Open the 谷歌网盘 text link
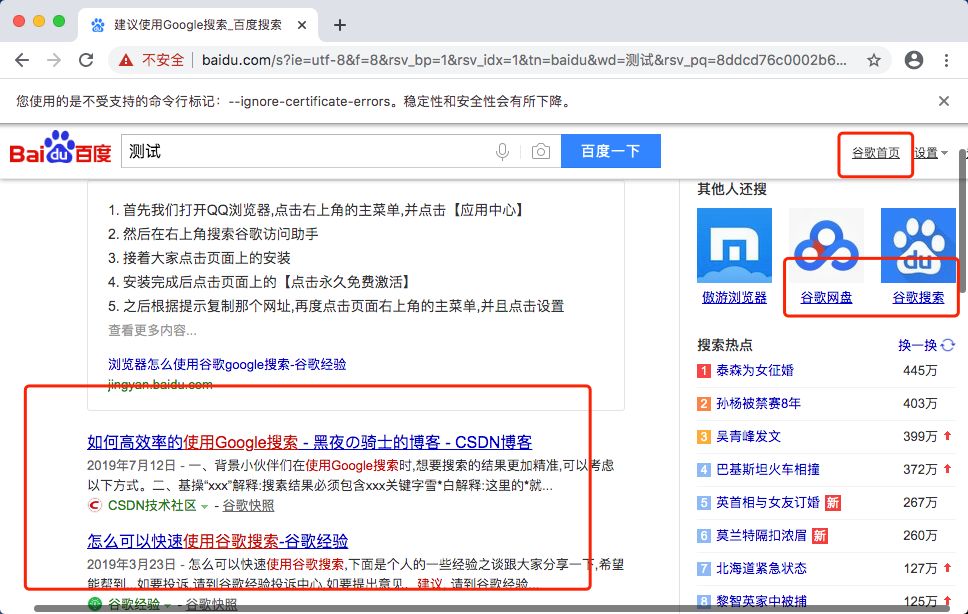 point(826,297)
